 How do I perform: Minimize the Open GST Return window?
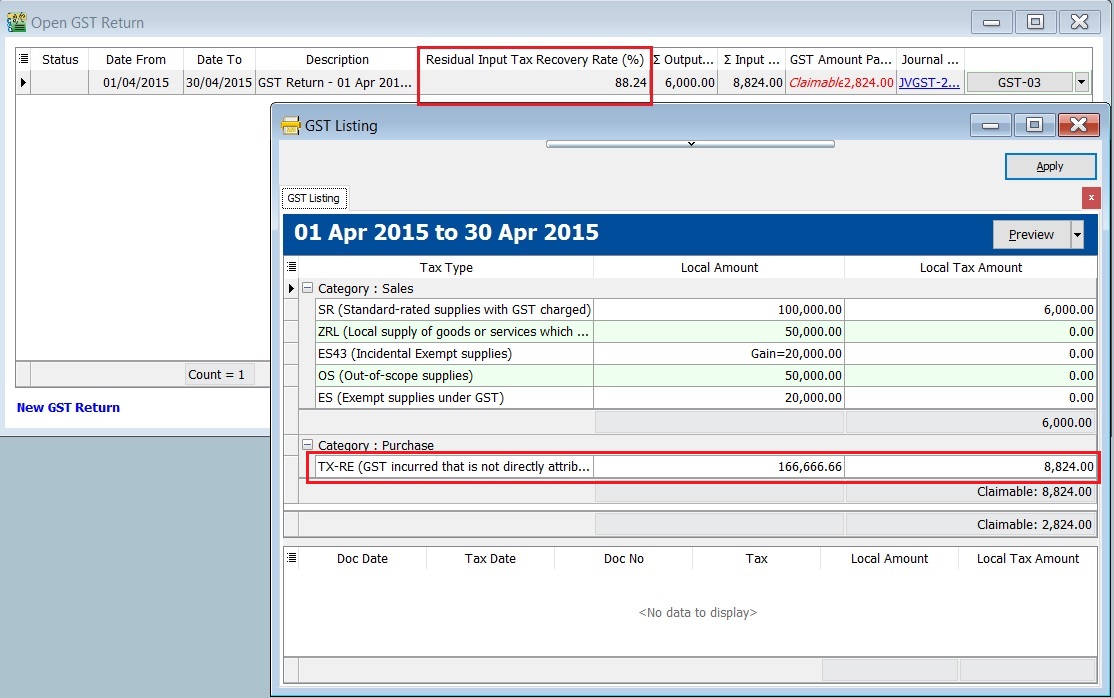click(x=991, y=22)
